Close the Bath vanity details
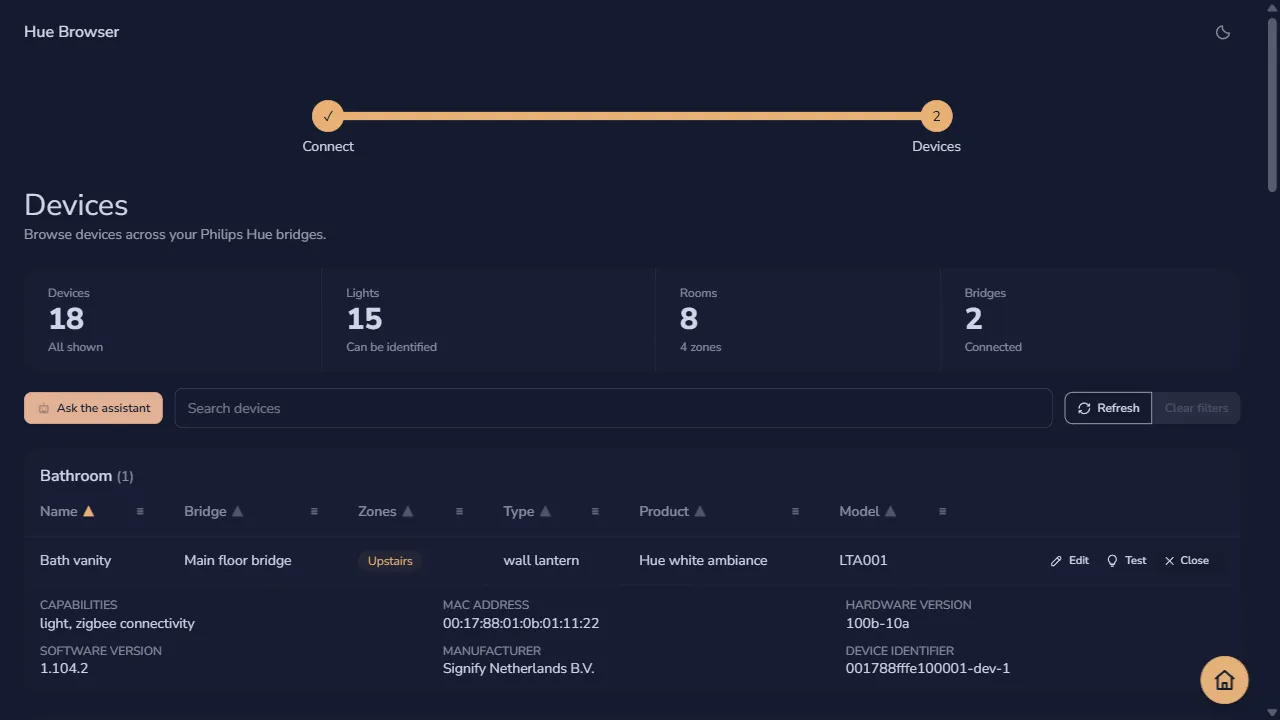1280x720 pixels. [1186, 561]
